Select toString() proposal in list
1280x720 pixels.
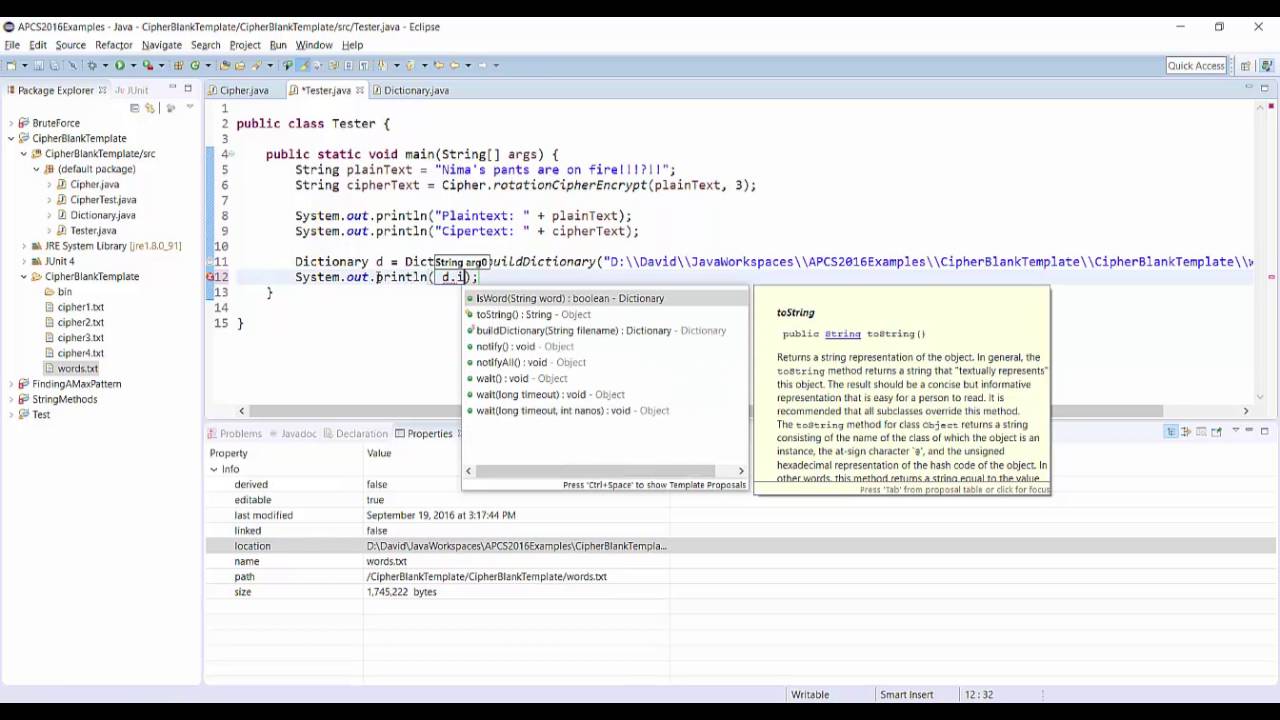pos(604,314)
